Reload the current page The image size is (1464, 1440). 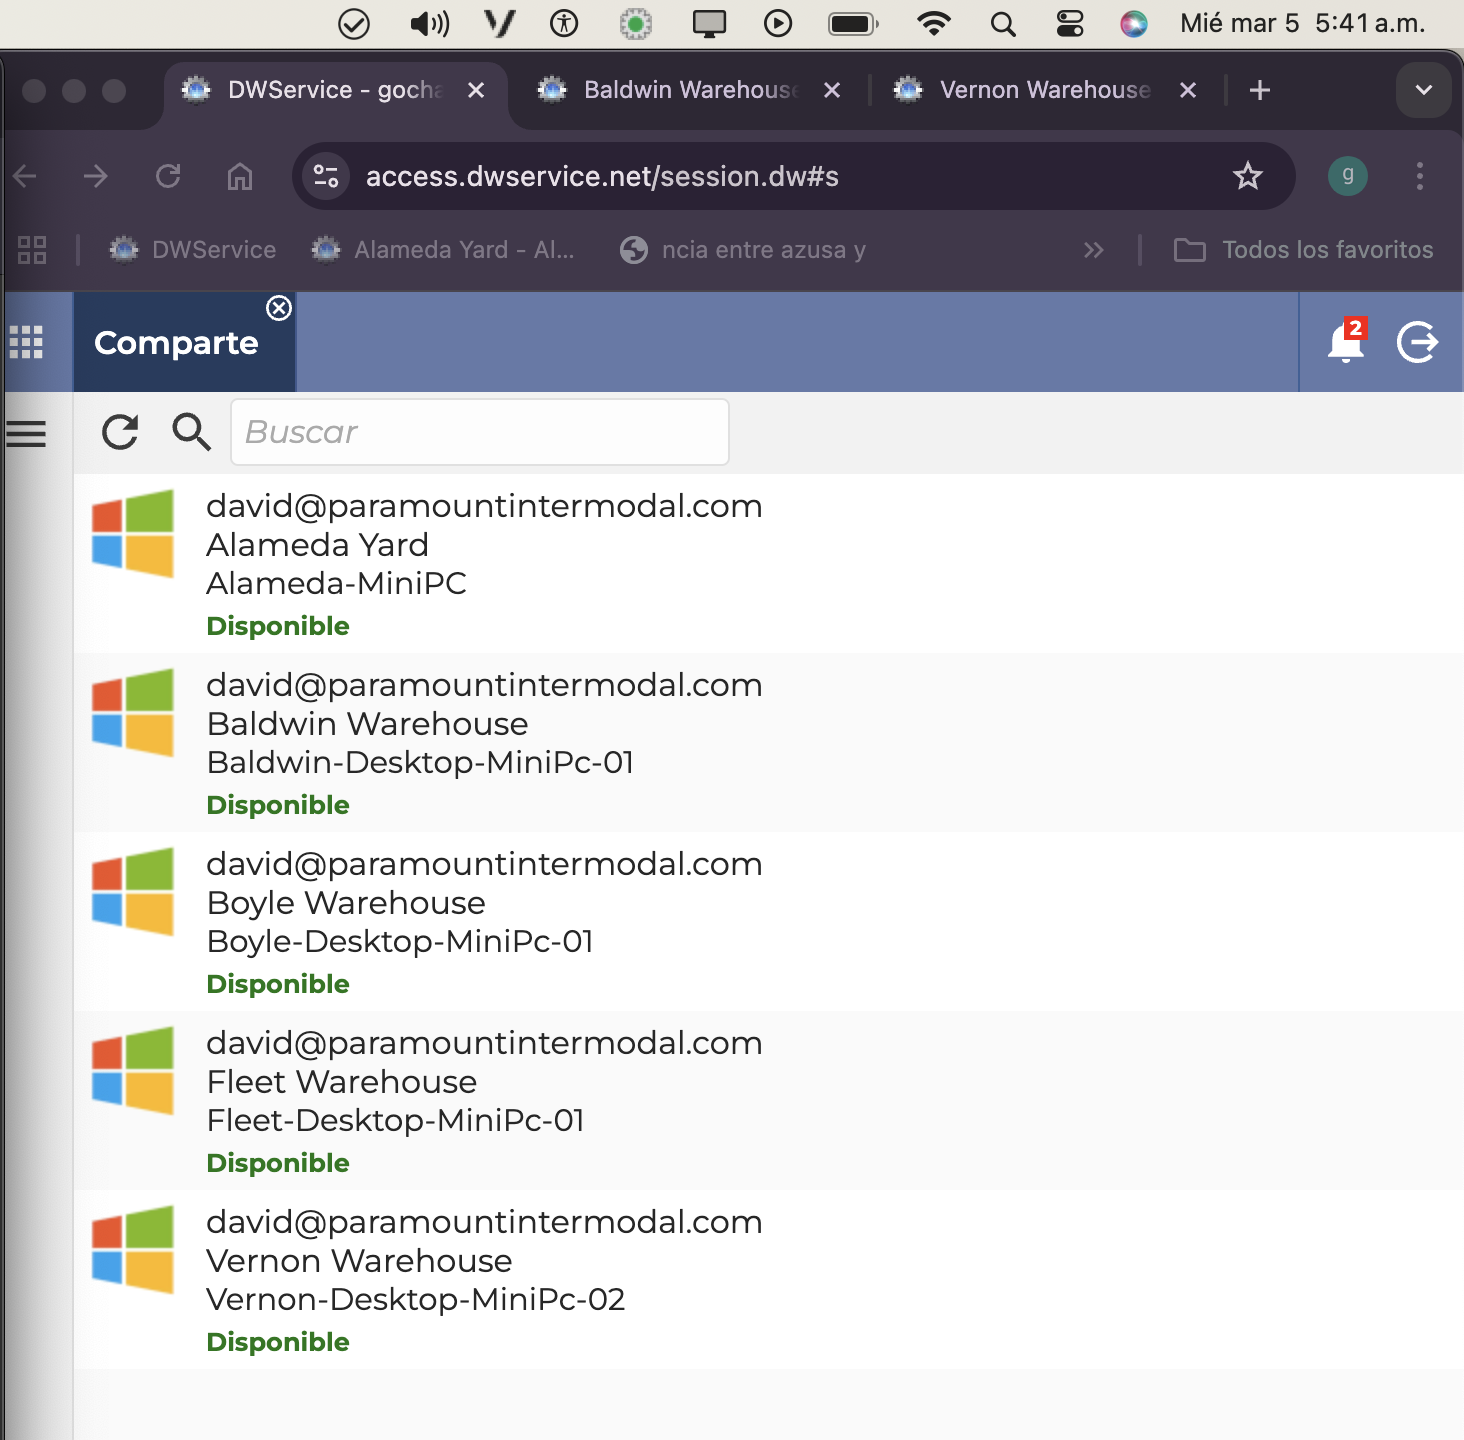pos(168,177)
